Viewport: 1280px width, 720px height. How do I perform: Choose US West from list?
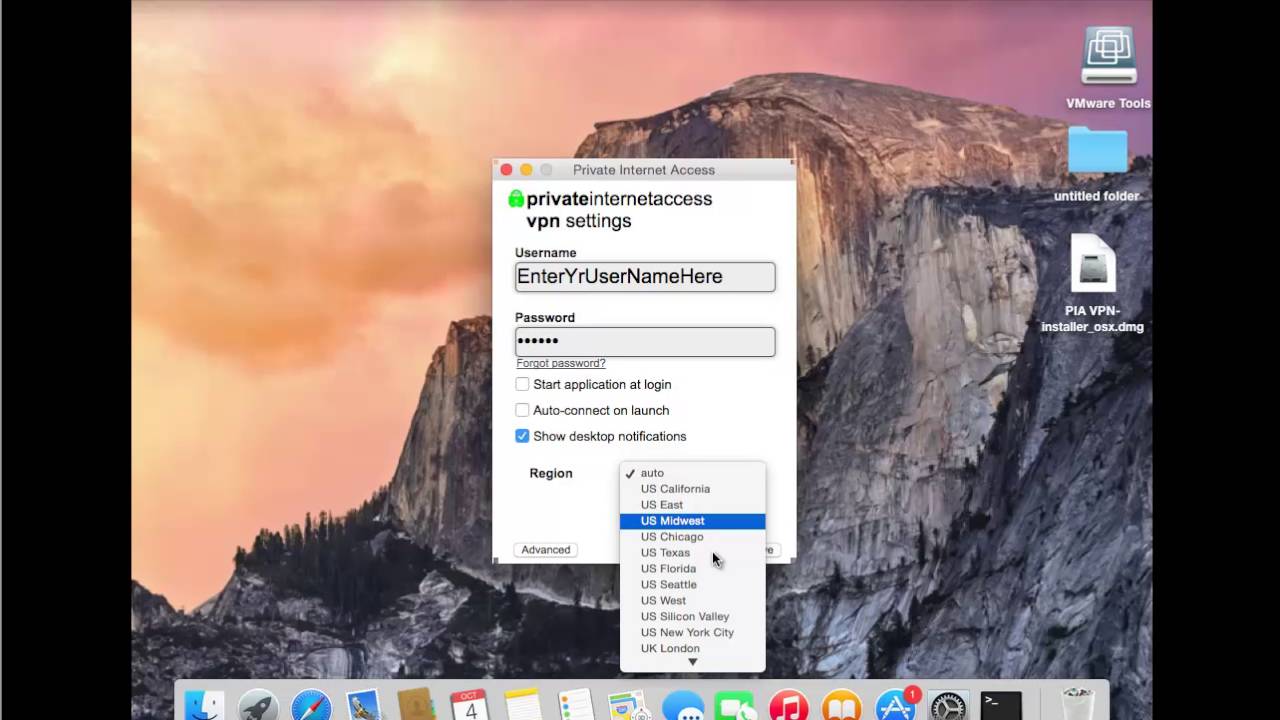[x=692, y=601]
